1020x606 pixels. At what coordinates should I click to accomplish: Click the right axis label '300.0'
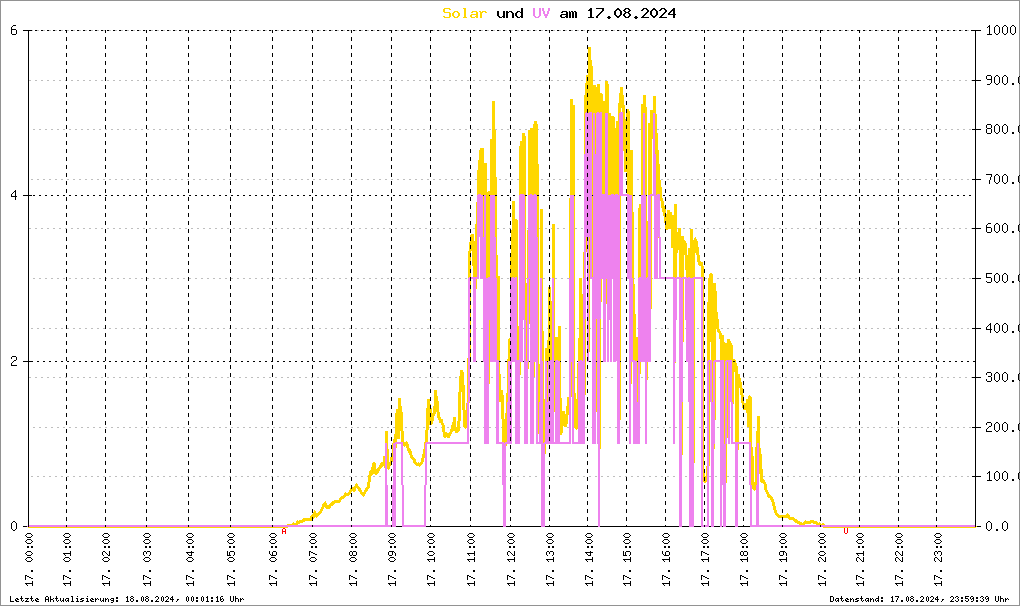1000,377
